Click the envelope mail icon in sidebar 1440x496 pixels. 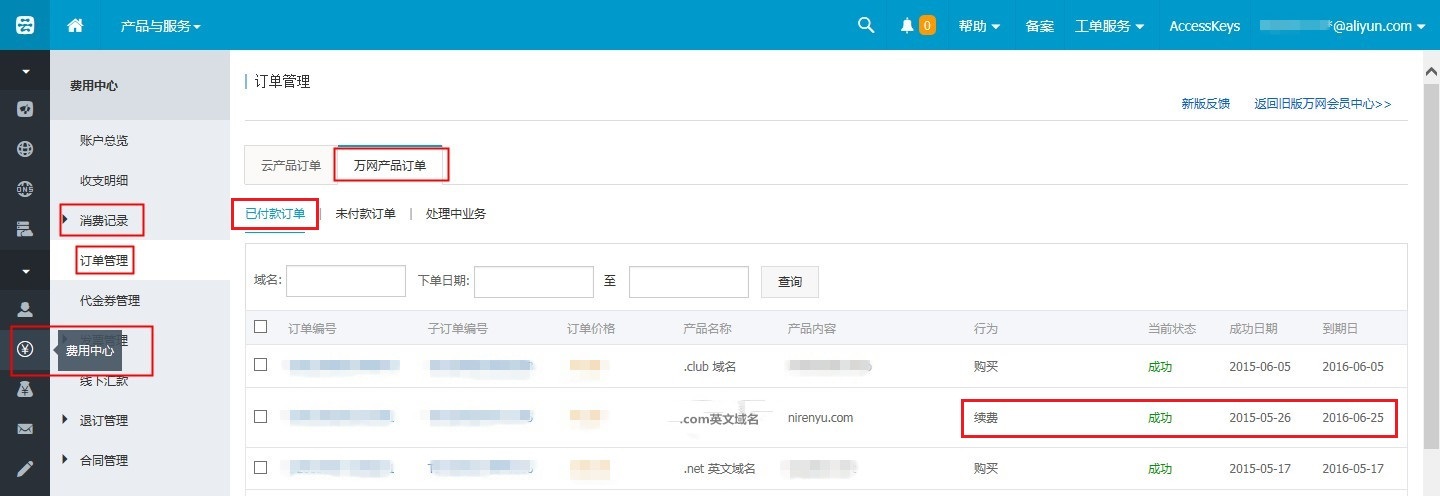tap(25, 429)
